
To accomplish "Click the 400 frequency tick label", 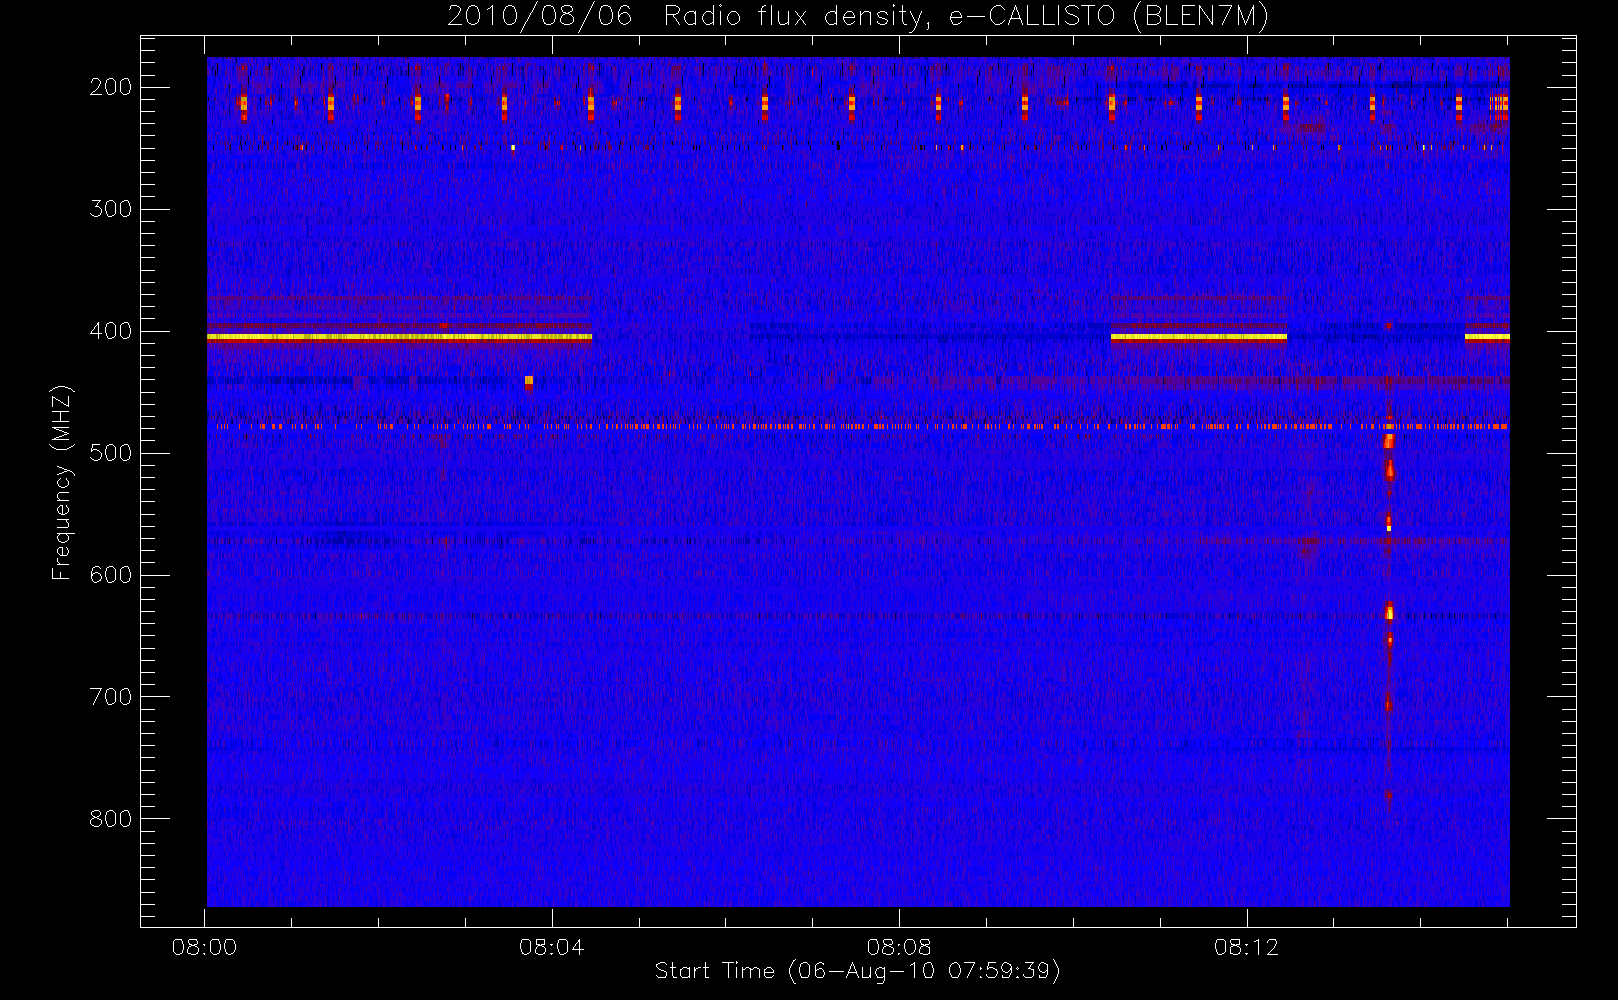I will [111, 331].
